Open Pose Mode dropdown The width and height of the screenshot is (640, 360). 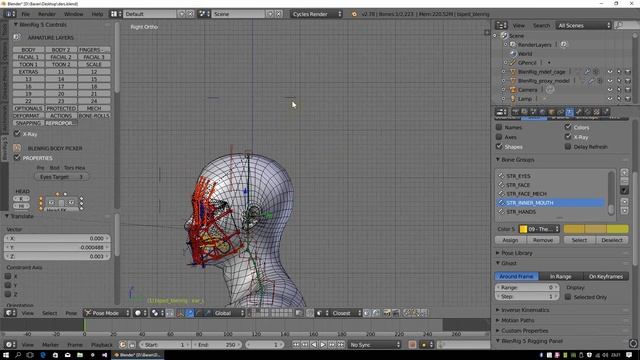click(107, 313)
